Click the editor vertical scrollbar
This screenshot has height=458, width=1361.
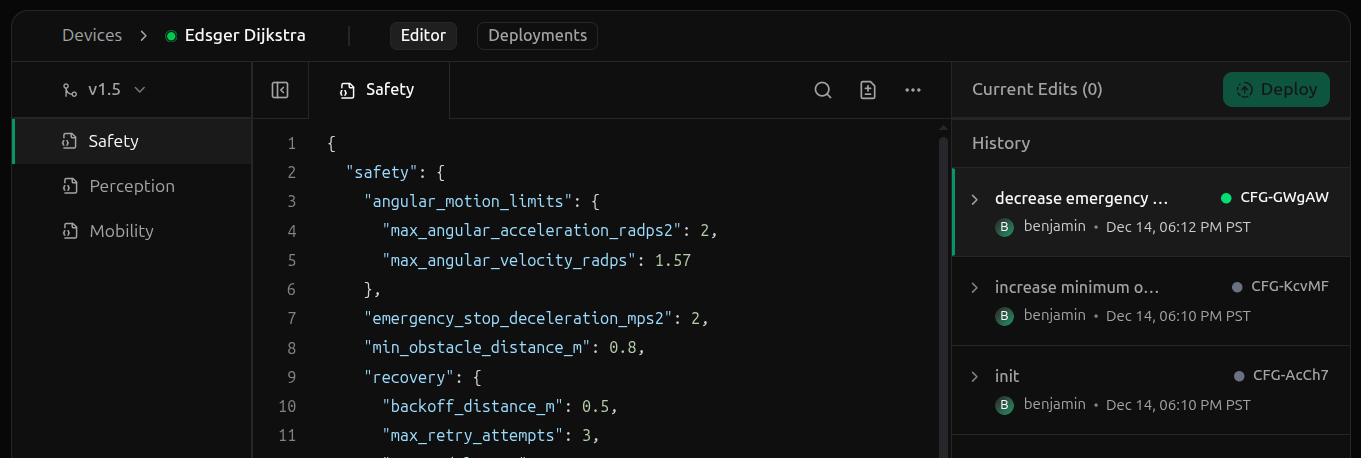pos(943,290)
